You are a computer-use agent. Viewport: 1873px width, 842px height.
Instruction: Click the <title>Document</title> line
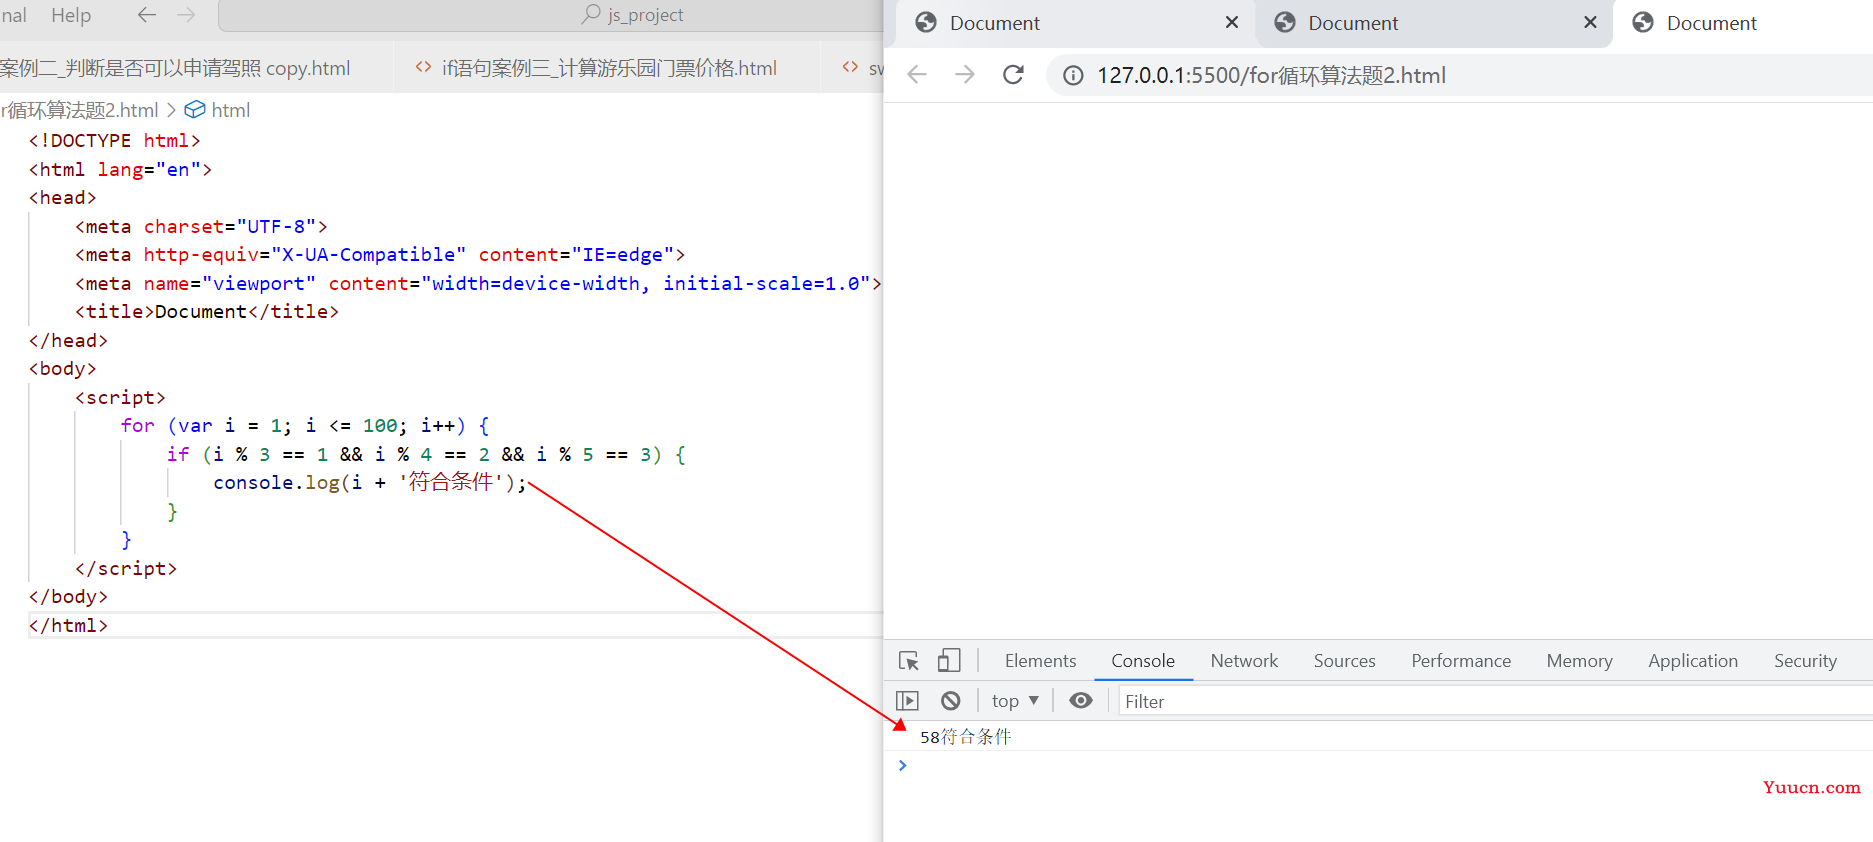pyautogui.click(x=207, y=312)
